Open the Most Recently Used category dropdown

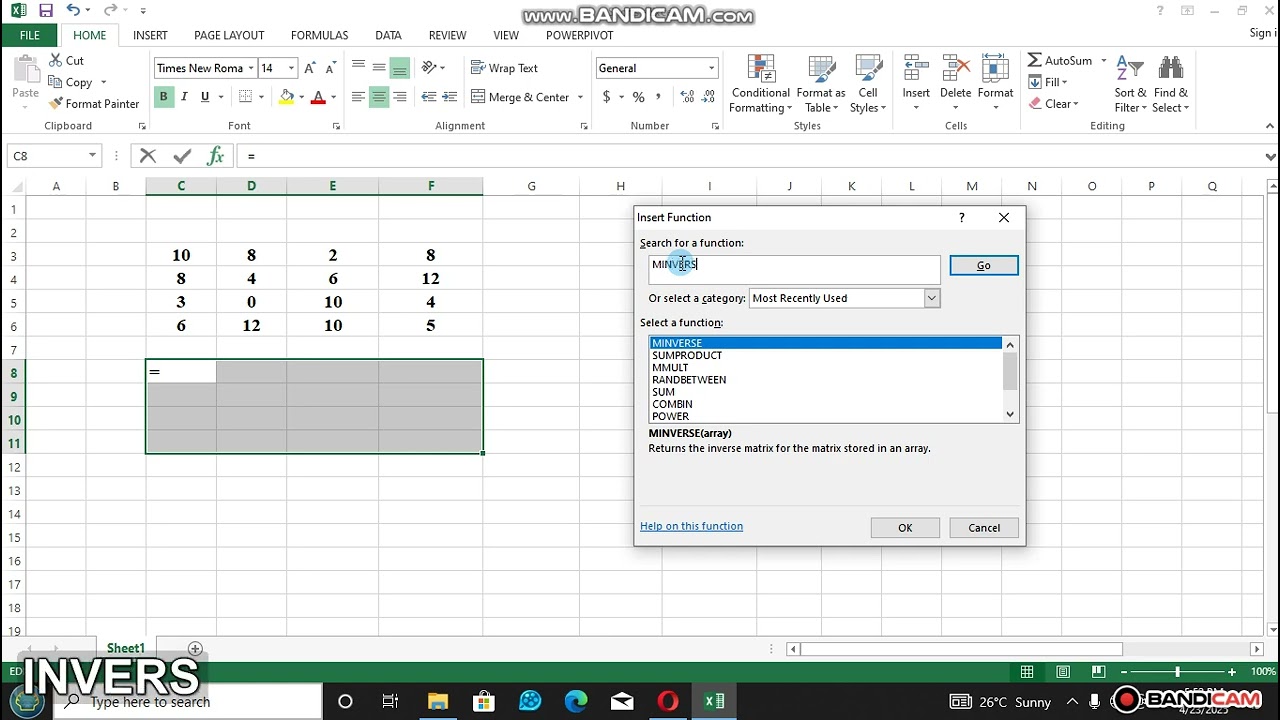pos(932,298)
